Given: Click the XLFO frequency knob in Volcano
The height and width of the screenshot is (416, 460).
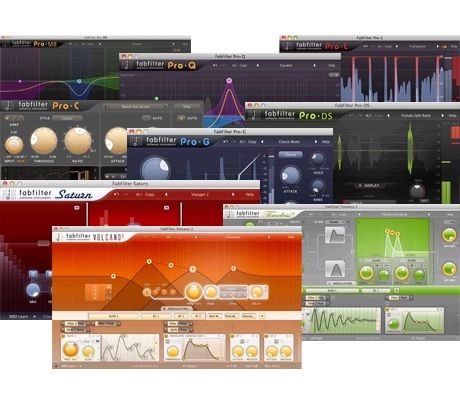Looking at the screenshot, I should pos(70,350).
